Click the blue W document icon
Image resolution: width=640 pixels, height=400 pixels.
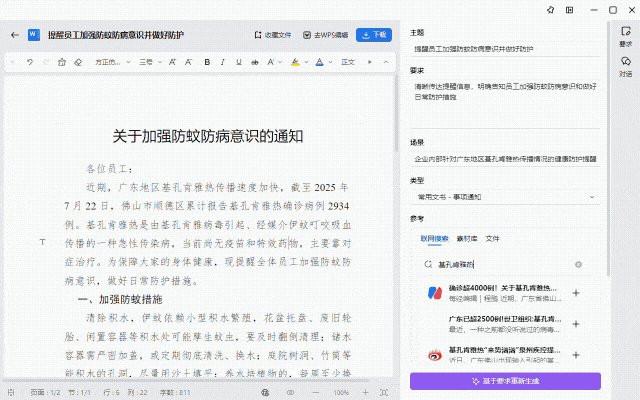tap(33, 35)
